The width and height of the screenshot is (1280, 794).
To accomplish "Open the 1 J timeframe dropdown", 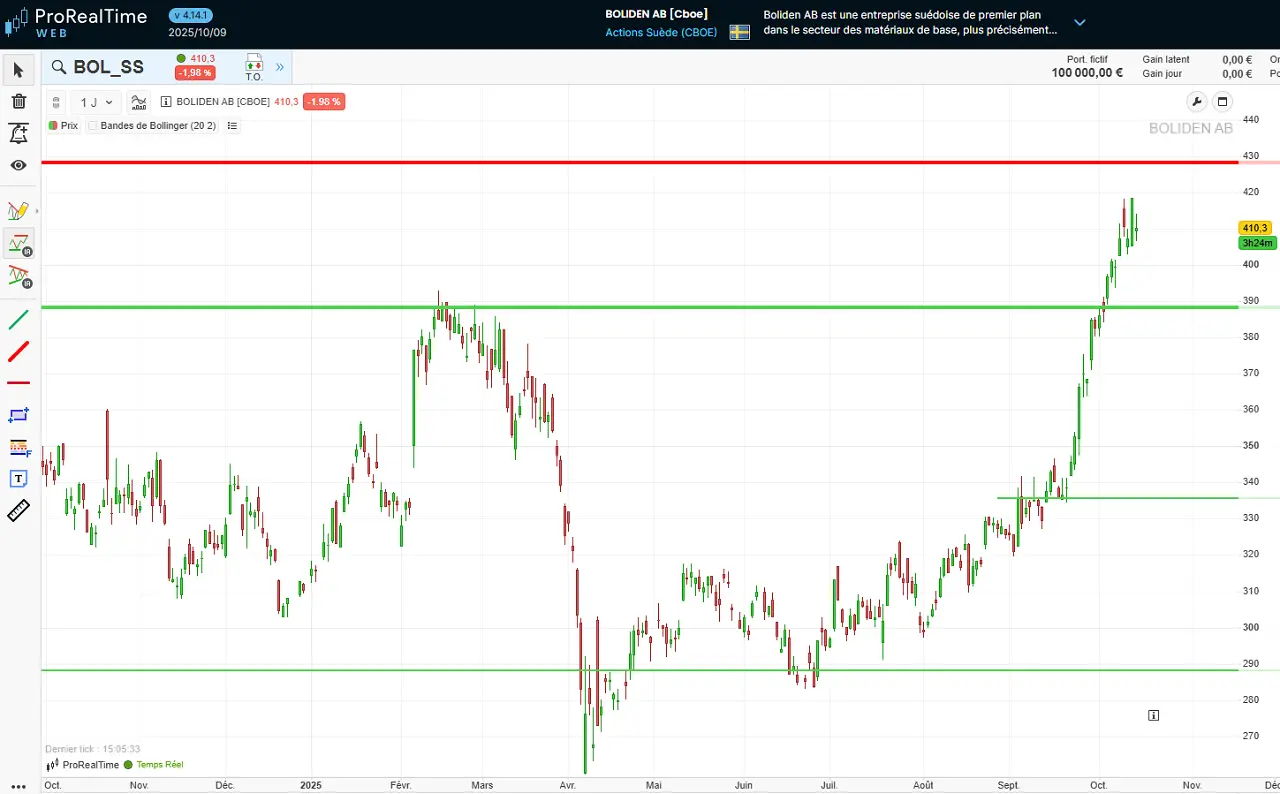I will [x=97, y=102].
